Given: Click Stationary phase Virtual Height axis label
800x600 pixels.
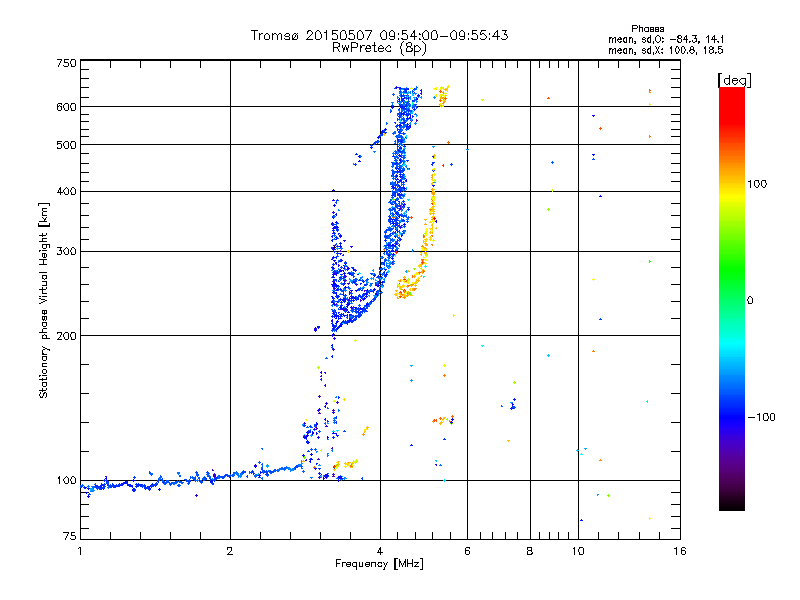Looking at the screenshot, I should pyautogui.click(x=44, y=300).
